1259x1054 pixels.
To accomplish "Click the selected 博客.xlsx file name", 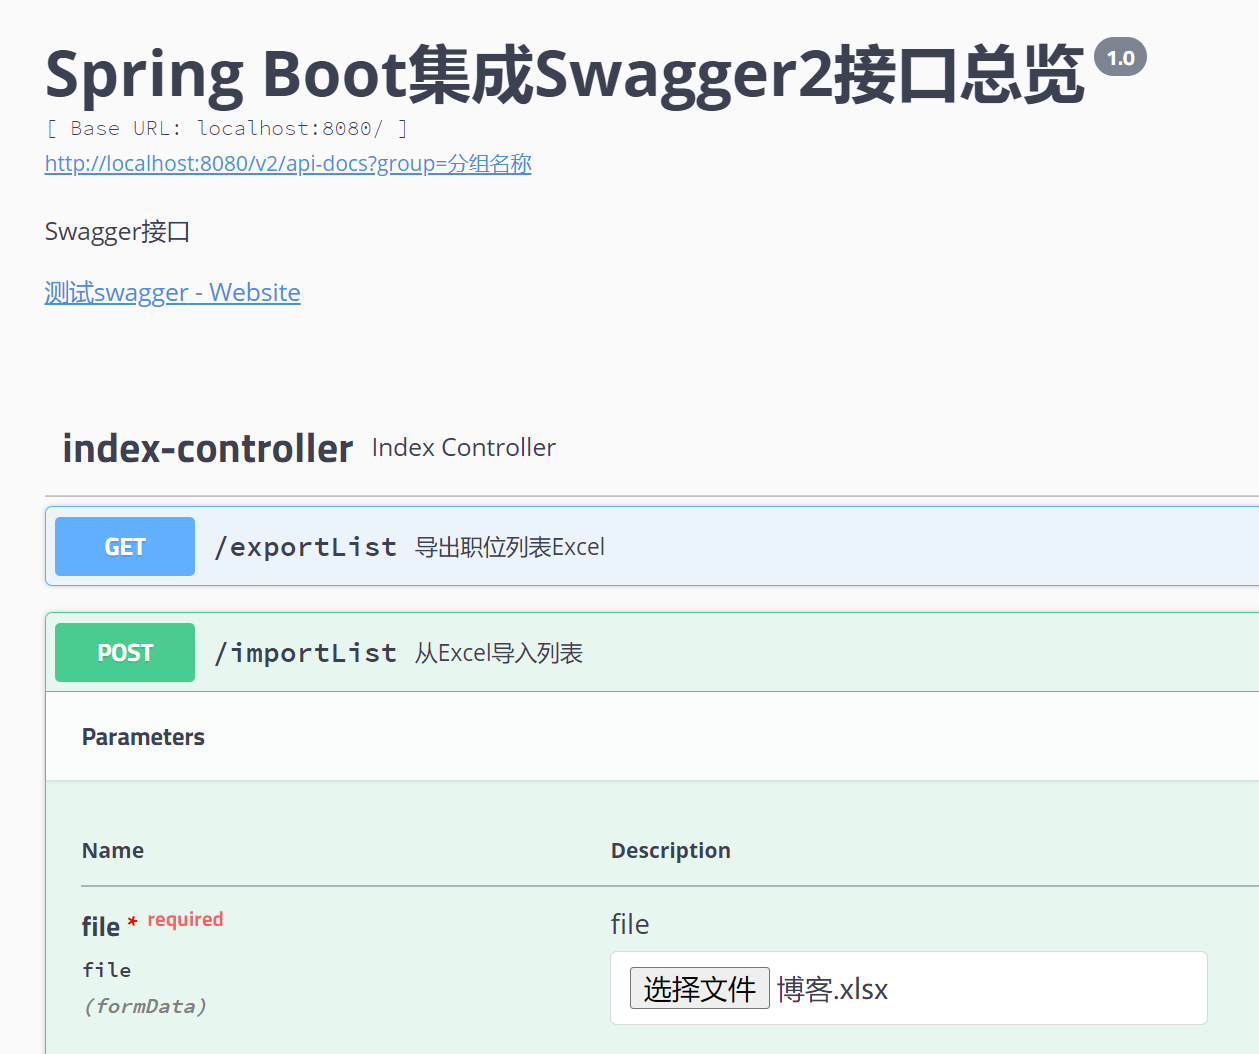I will pyautogui.click(x=832, y=990).
